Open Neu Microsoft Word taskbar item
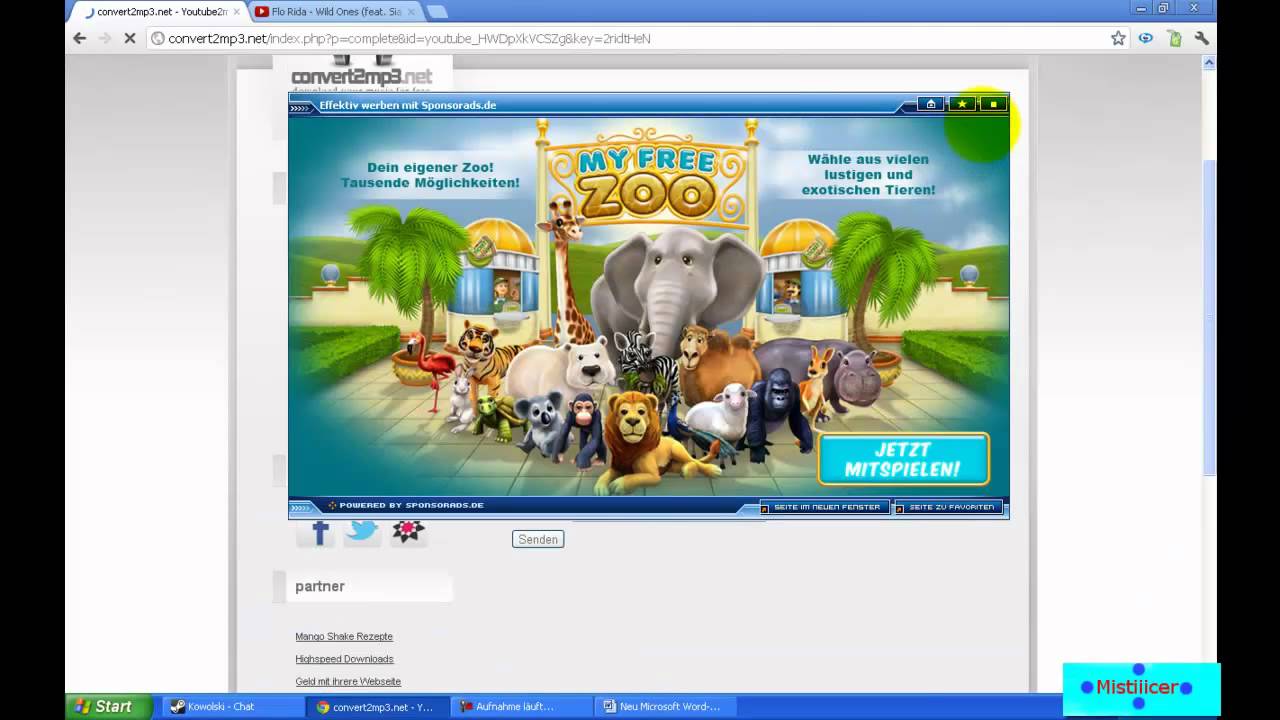 [665, 706]
